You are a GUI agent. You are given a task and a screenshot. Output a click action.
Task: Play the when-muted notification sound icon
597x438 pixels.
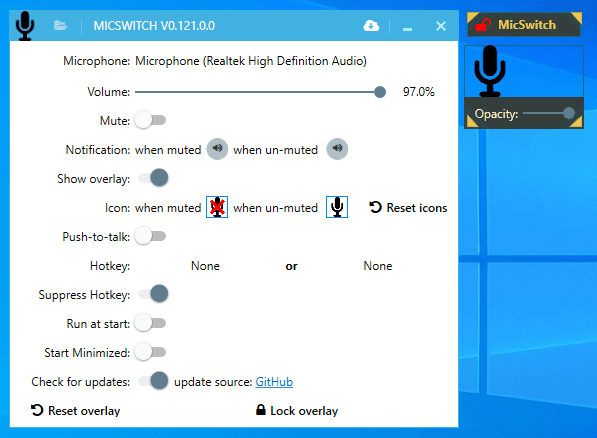click(x=217, y=149)
